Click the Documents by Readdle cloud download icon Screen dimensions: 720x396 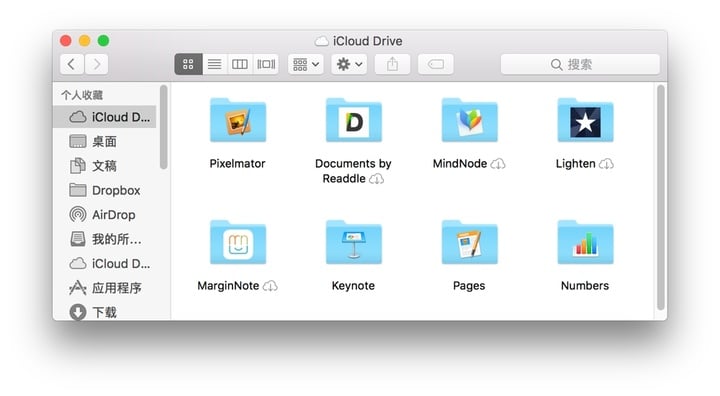[x=377, y=179]
